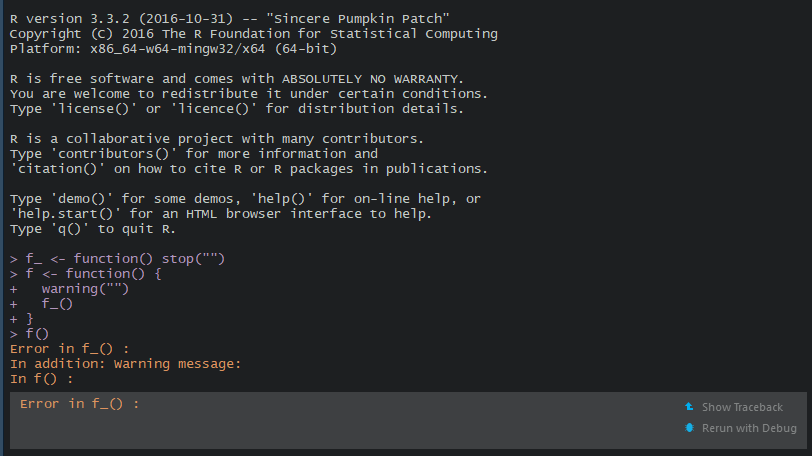812x456 pixels.
Task: Open the Show Traceback link
Action: (x=742, y=407)
